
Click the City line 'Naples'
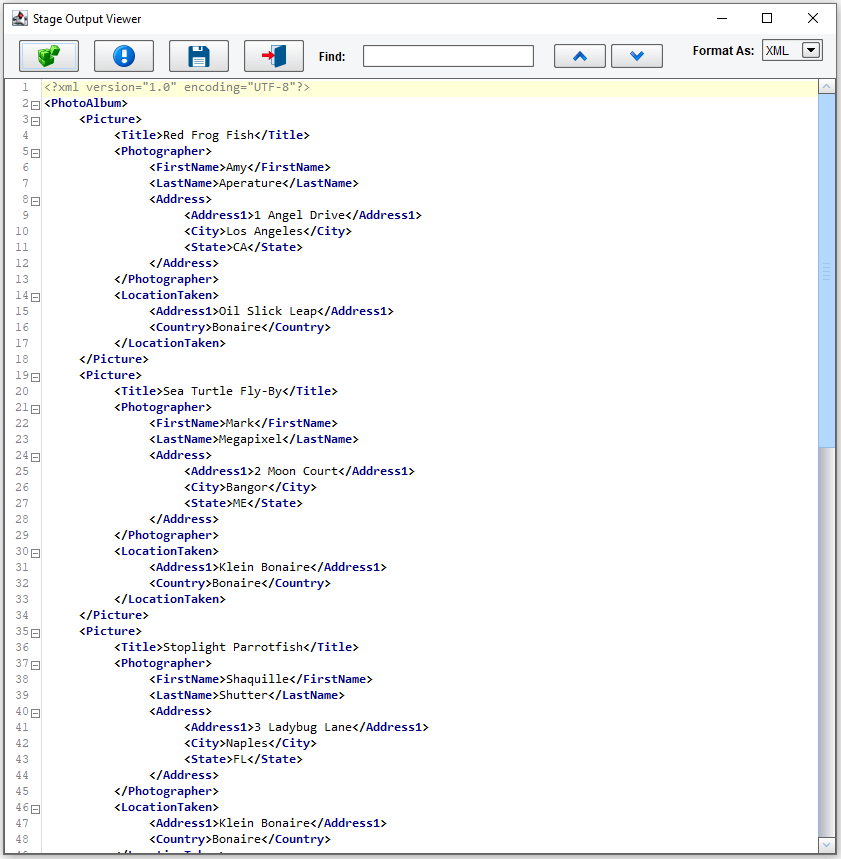pos(250,743)
